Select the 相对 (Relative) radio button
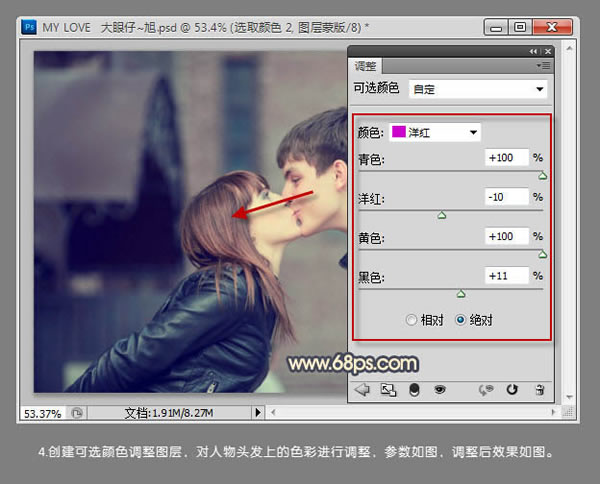The image size is (600, 484). click(411, 320)
